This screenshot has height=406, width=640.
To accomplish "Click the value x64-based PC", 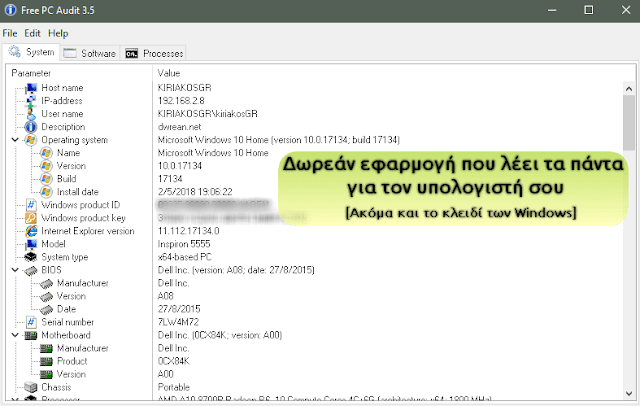I will 185,257.
